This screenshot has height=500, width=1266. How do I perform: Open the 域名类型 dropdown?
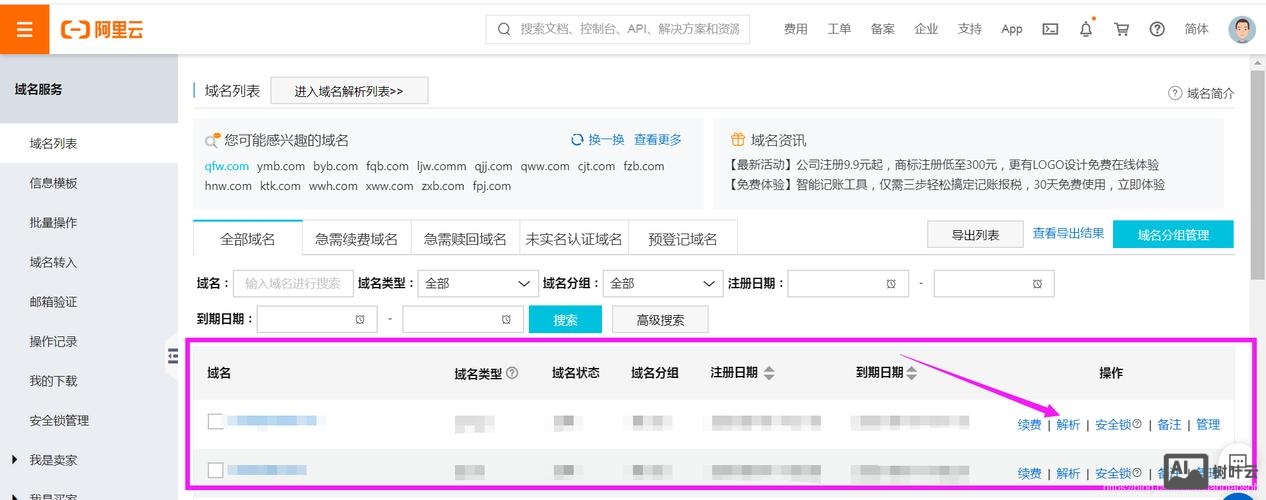477,284
